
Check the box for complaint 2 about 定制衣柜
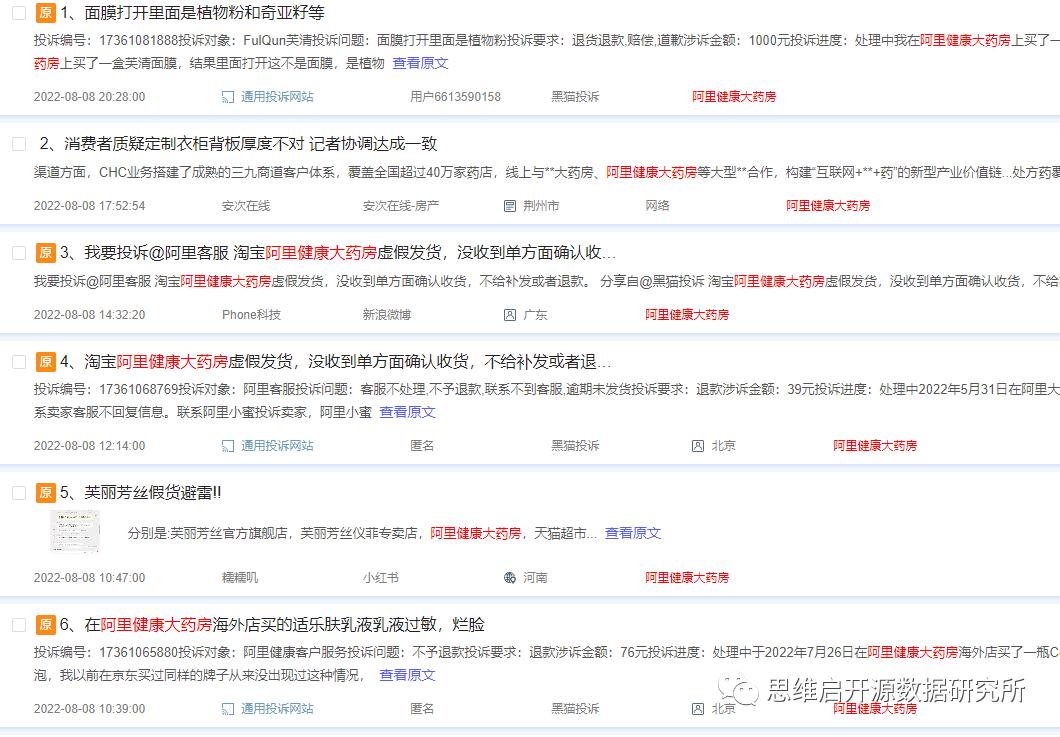[17, 143]
